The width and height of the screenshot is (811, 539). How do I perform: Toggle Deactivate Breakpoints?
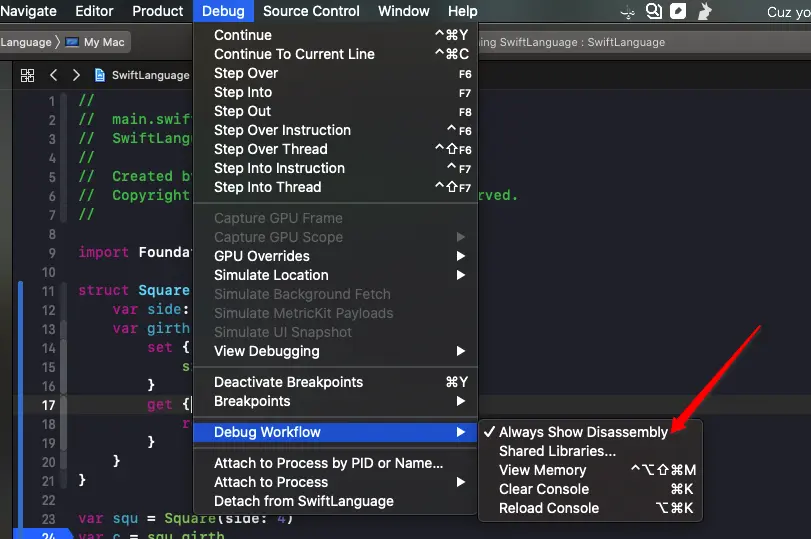pyautogui.click(x=288, y=382)
